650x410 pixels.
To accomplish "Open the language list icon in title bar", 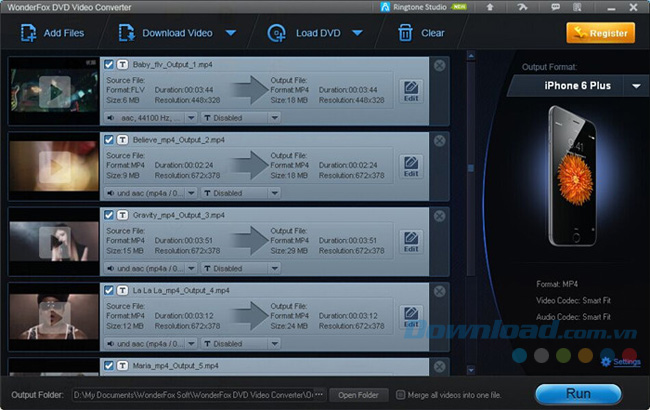I will [x=577, y=7].
